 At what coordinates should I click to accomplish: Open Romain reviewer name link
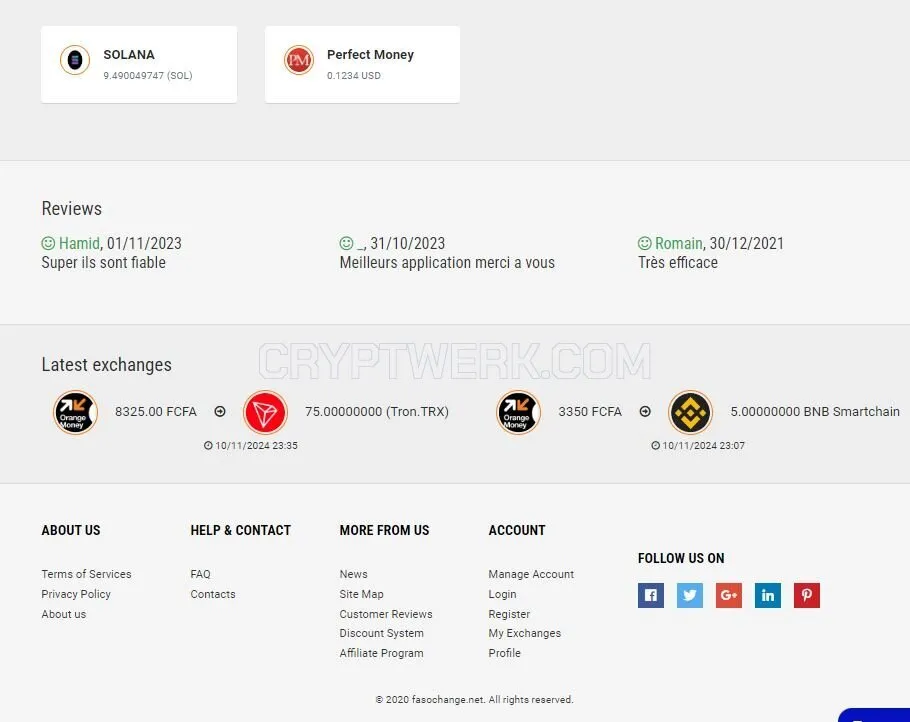click(x=678, y=243)
